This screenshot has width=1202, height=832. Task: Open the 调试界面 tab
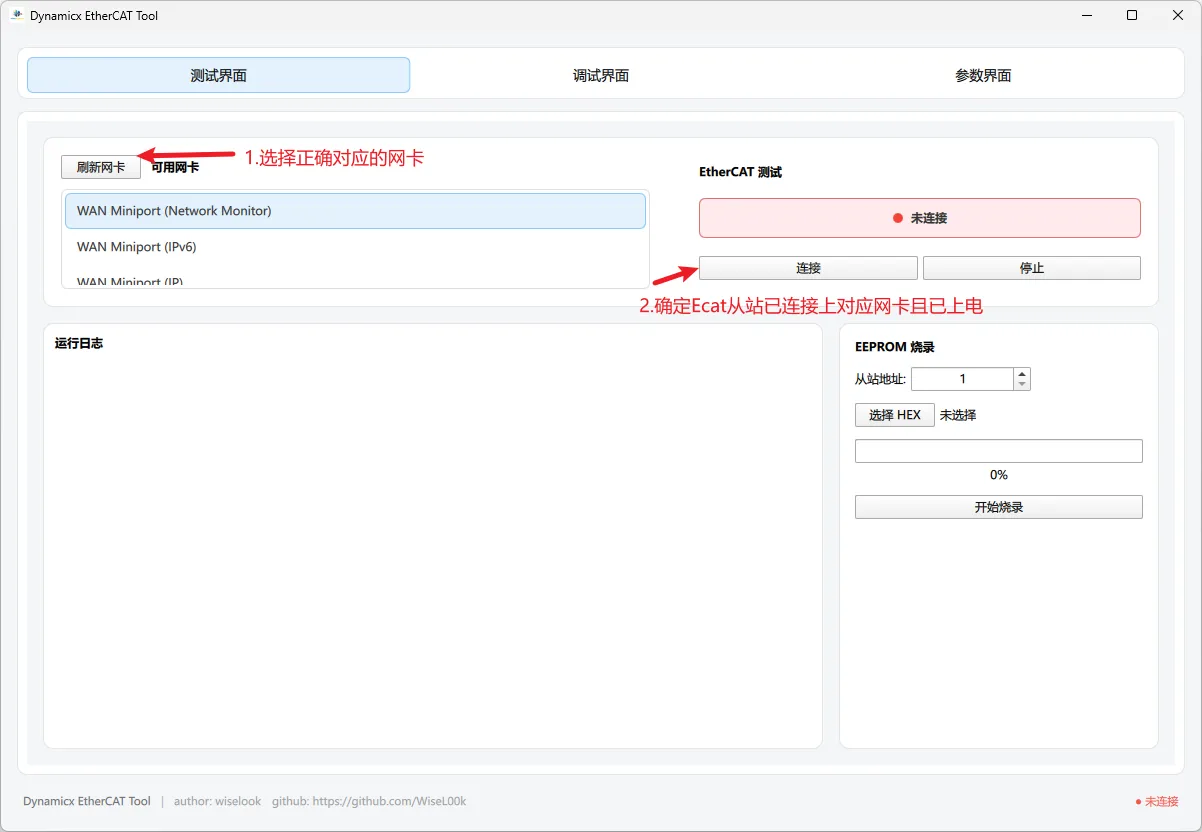click(601, 75)
